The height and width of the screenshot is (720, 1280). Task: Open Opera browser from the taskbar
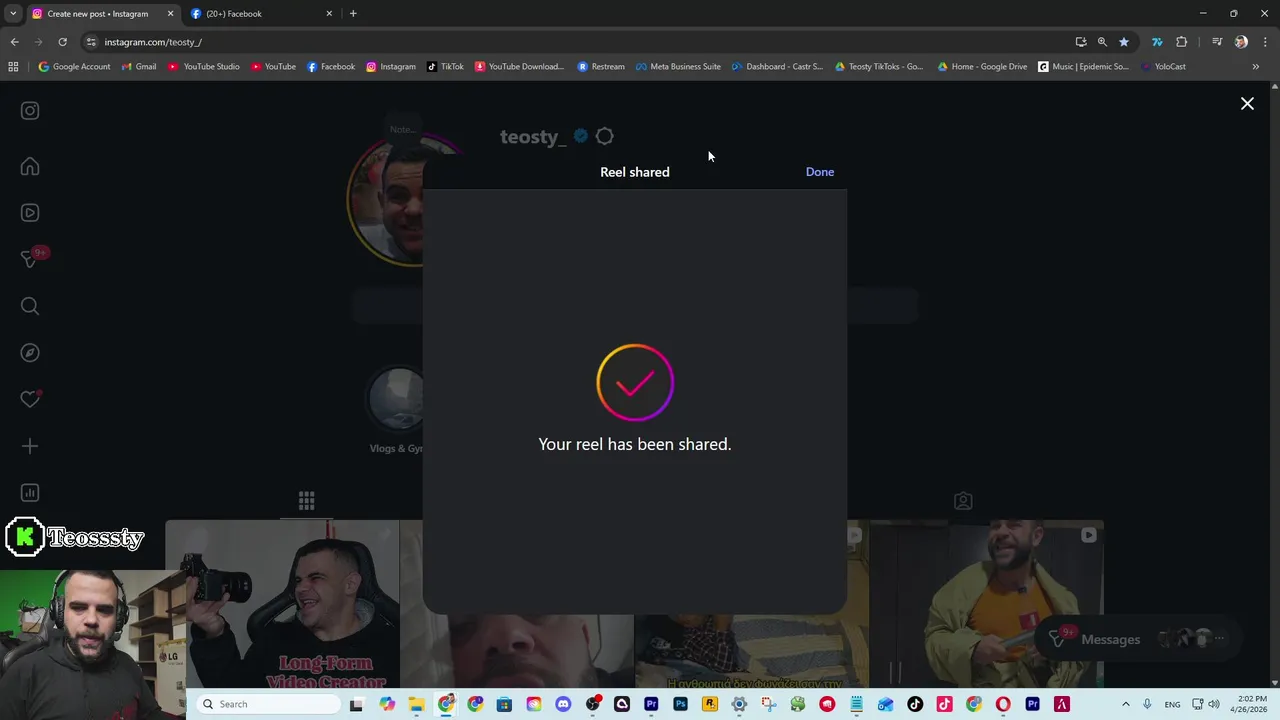(x=1003, y=704)
